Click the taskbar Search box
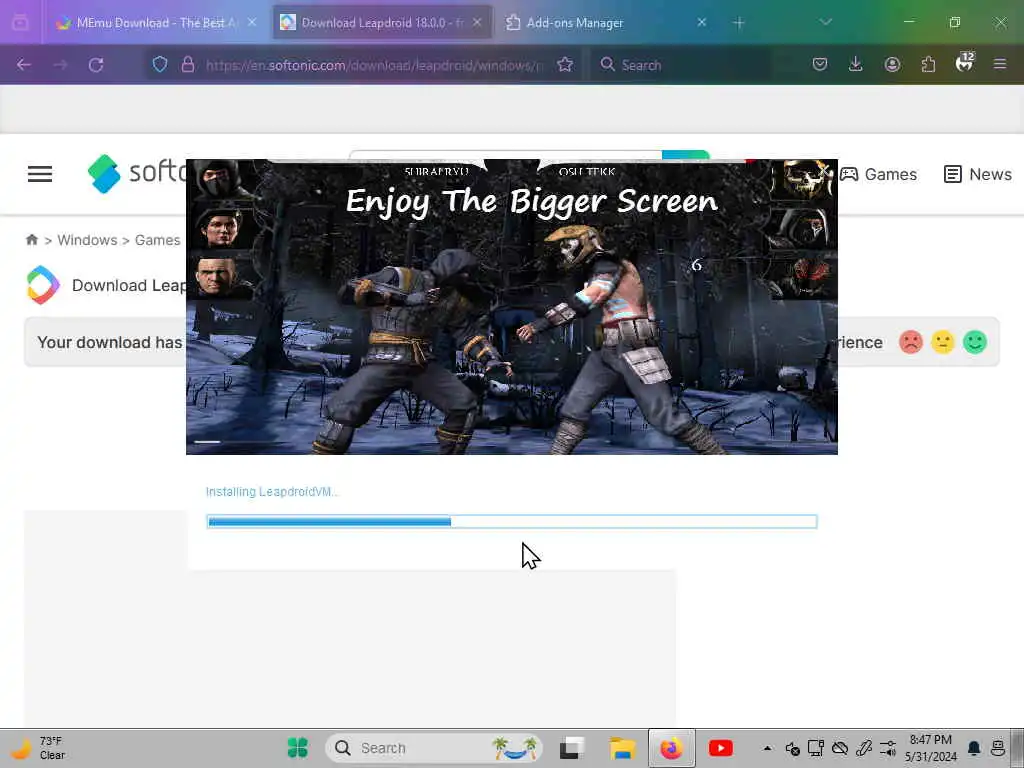 [x=434, y=748]
